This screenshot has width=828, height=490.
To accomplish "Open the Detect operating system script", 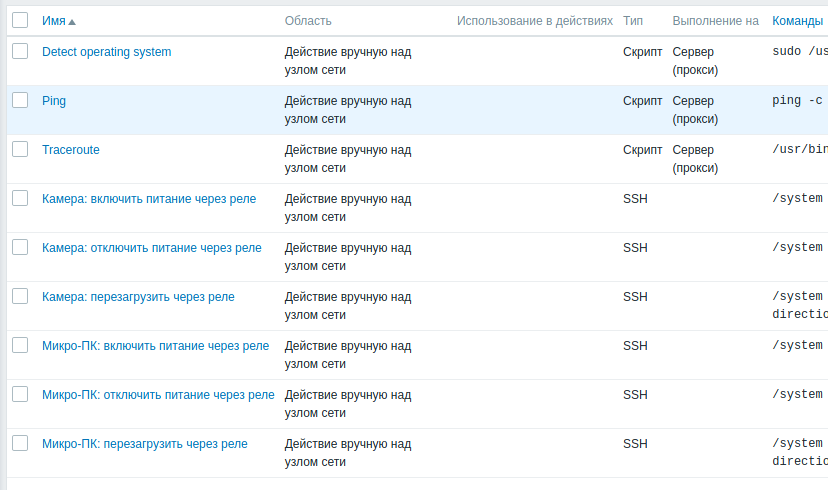I will coord(106,52).
